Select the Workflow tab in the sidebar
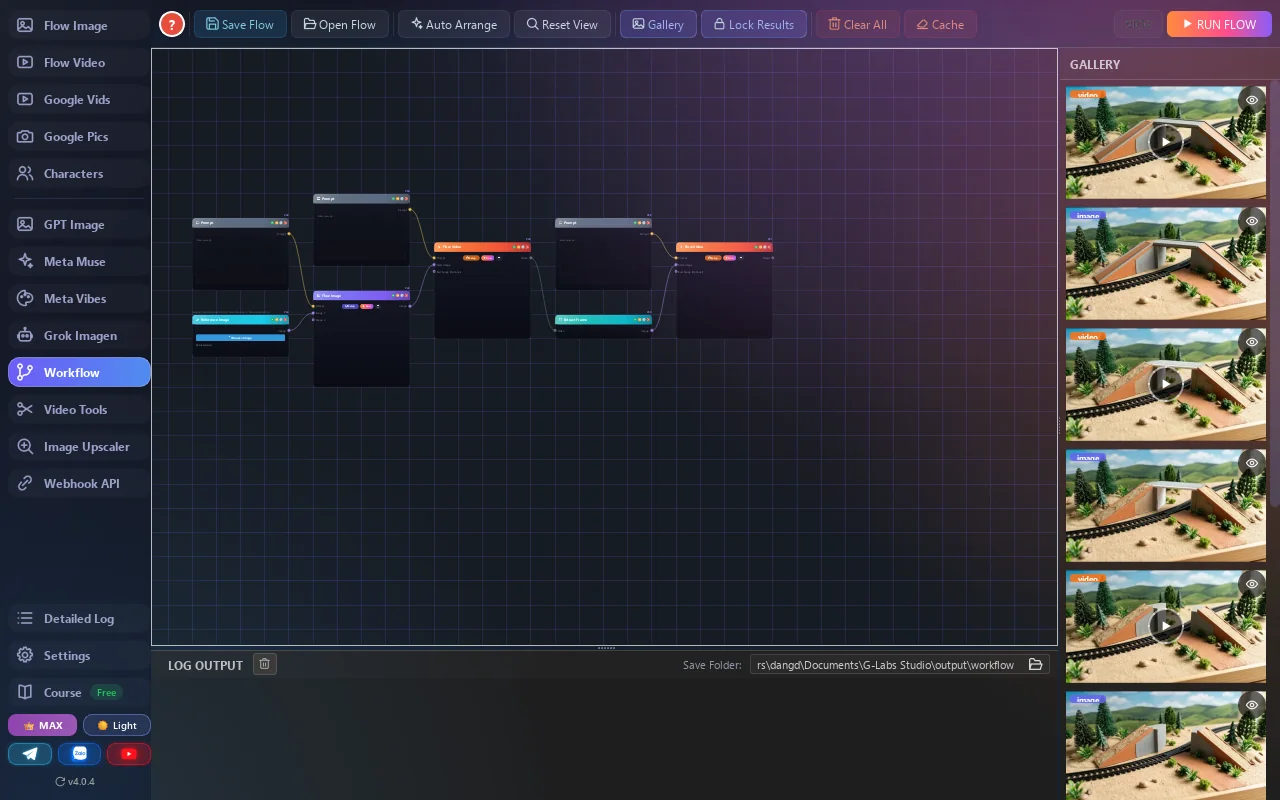The image size is (1280, 800). tap(79, 372)
